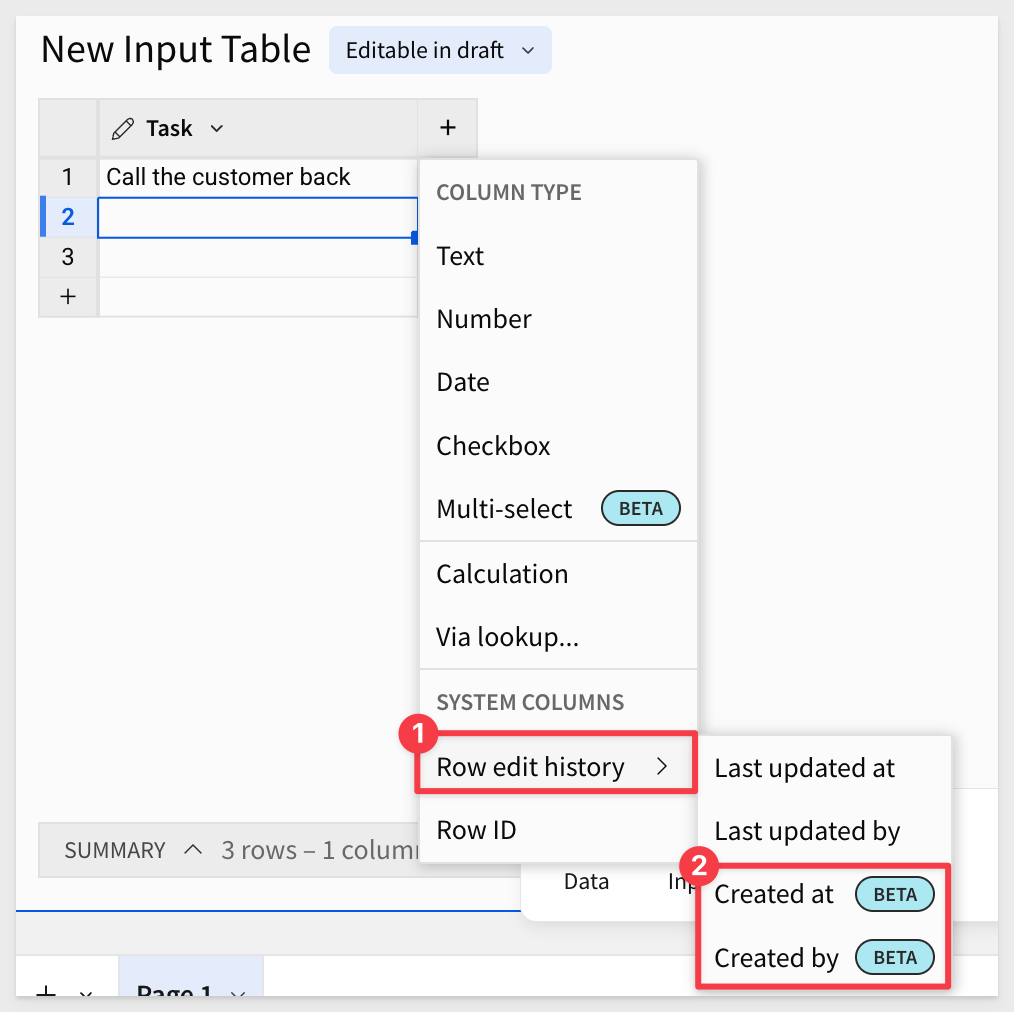Add a Checkbox column type
Image resolution: width=1014 pixels, height=1012 pixels.
(x=493, y=445)
